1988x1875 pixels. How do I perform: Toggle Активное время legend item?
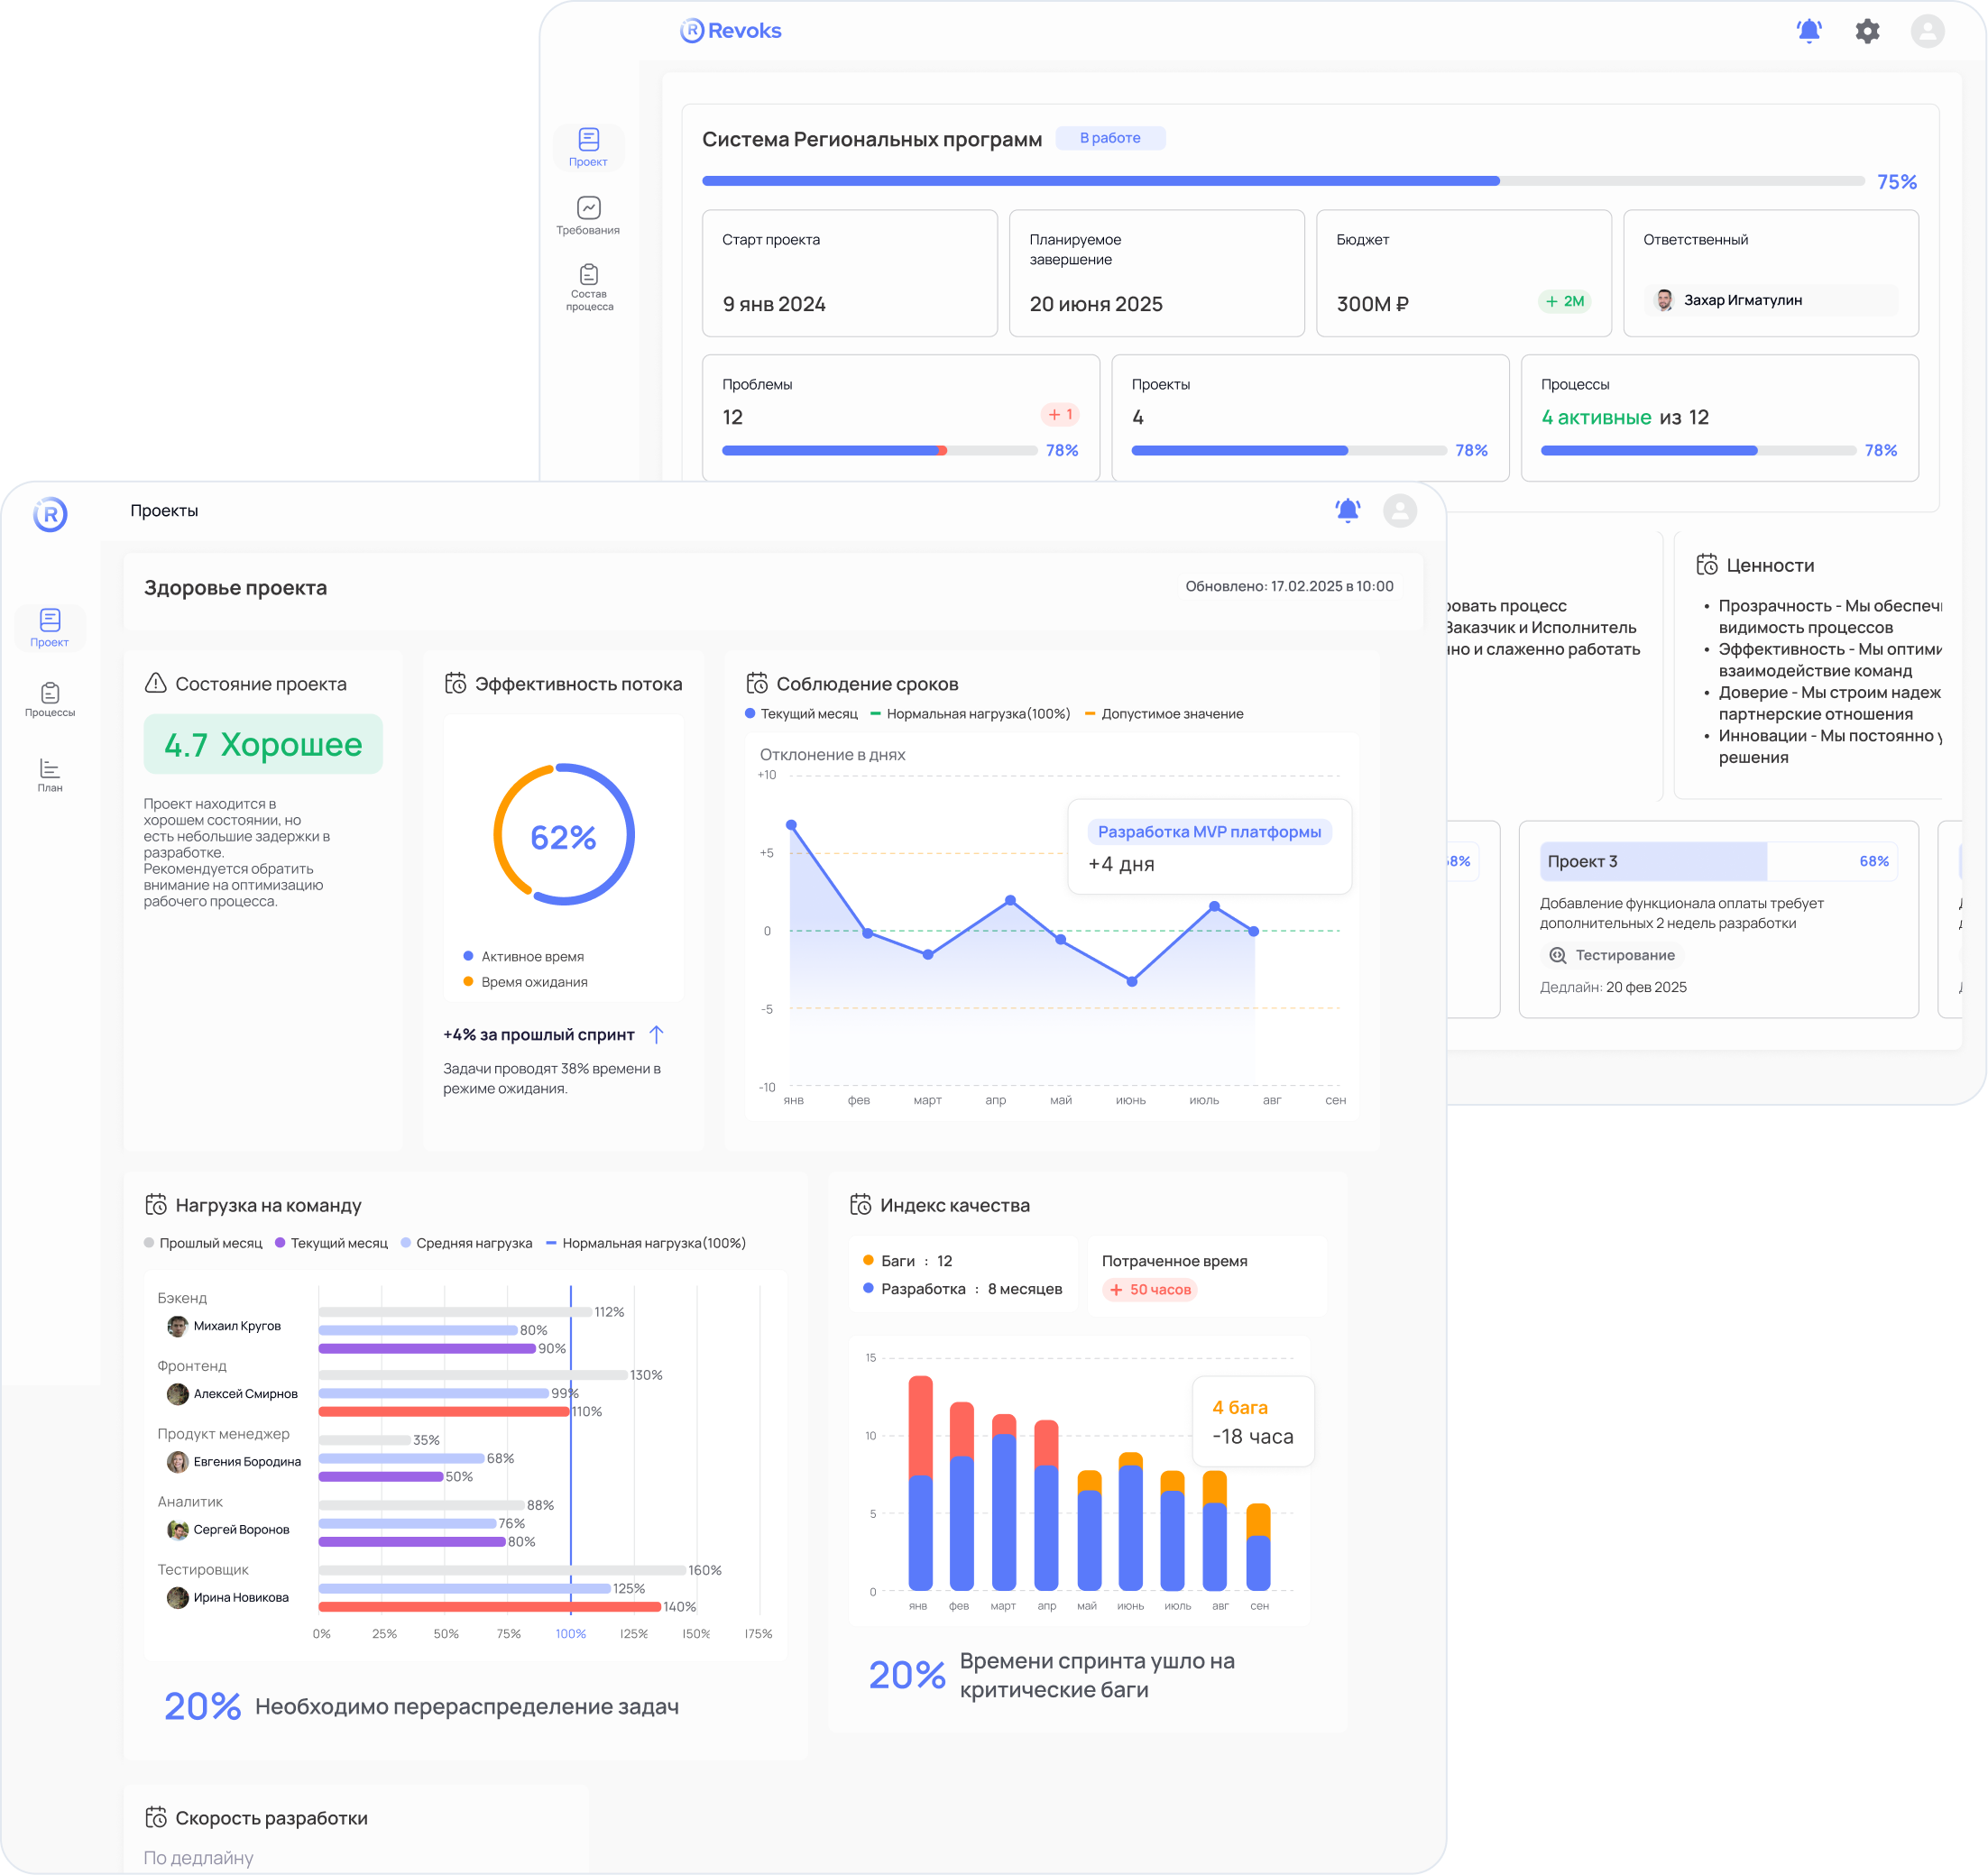coord(523,956)
